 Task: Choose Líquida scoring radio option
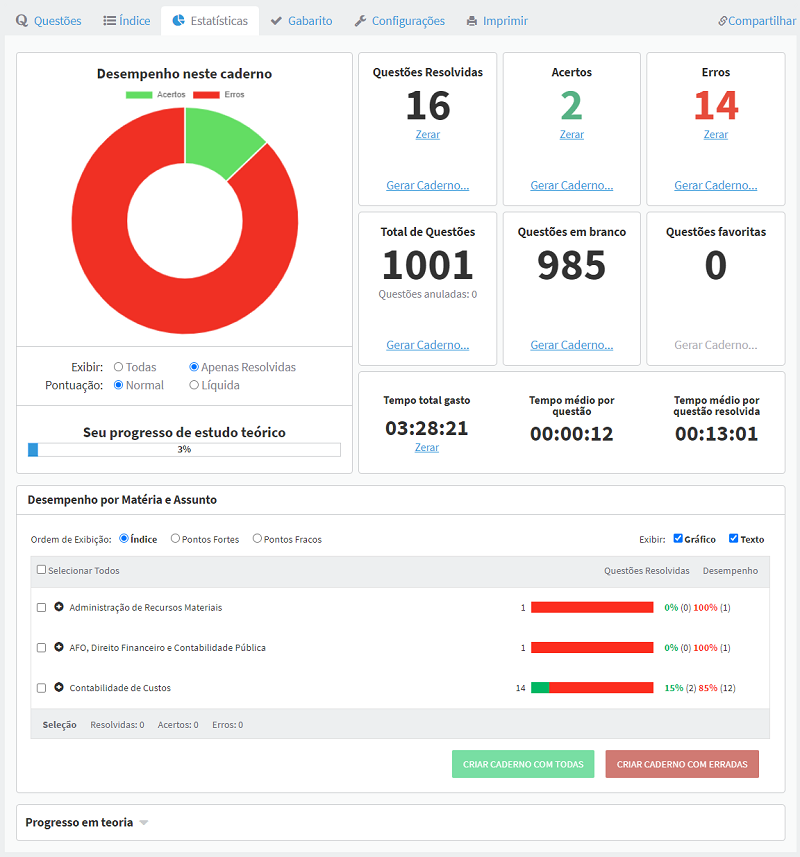[193, 385]
